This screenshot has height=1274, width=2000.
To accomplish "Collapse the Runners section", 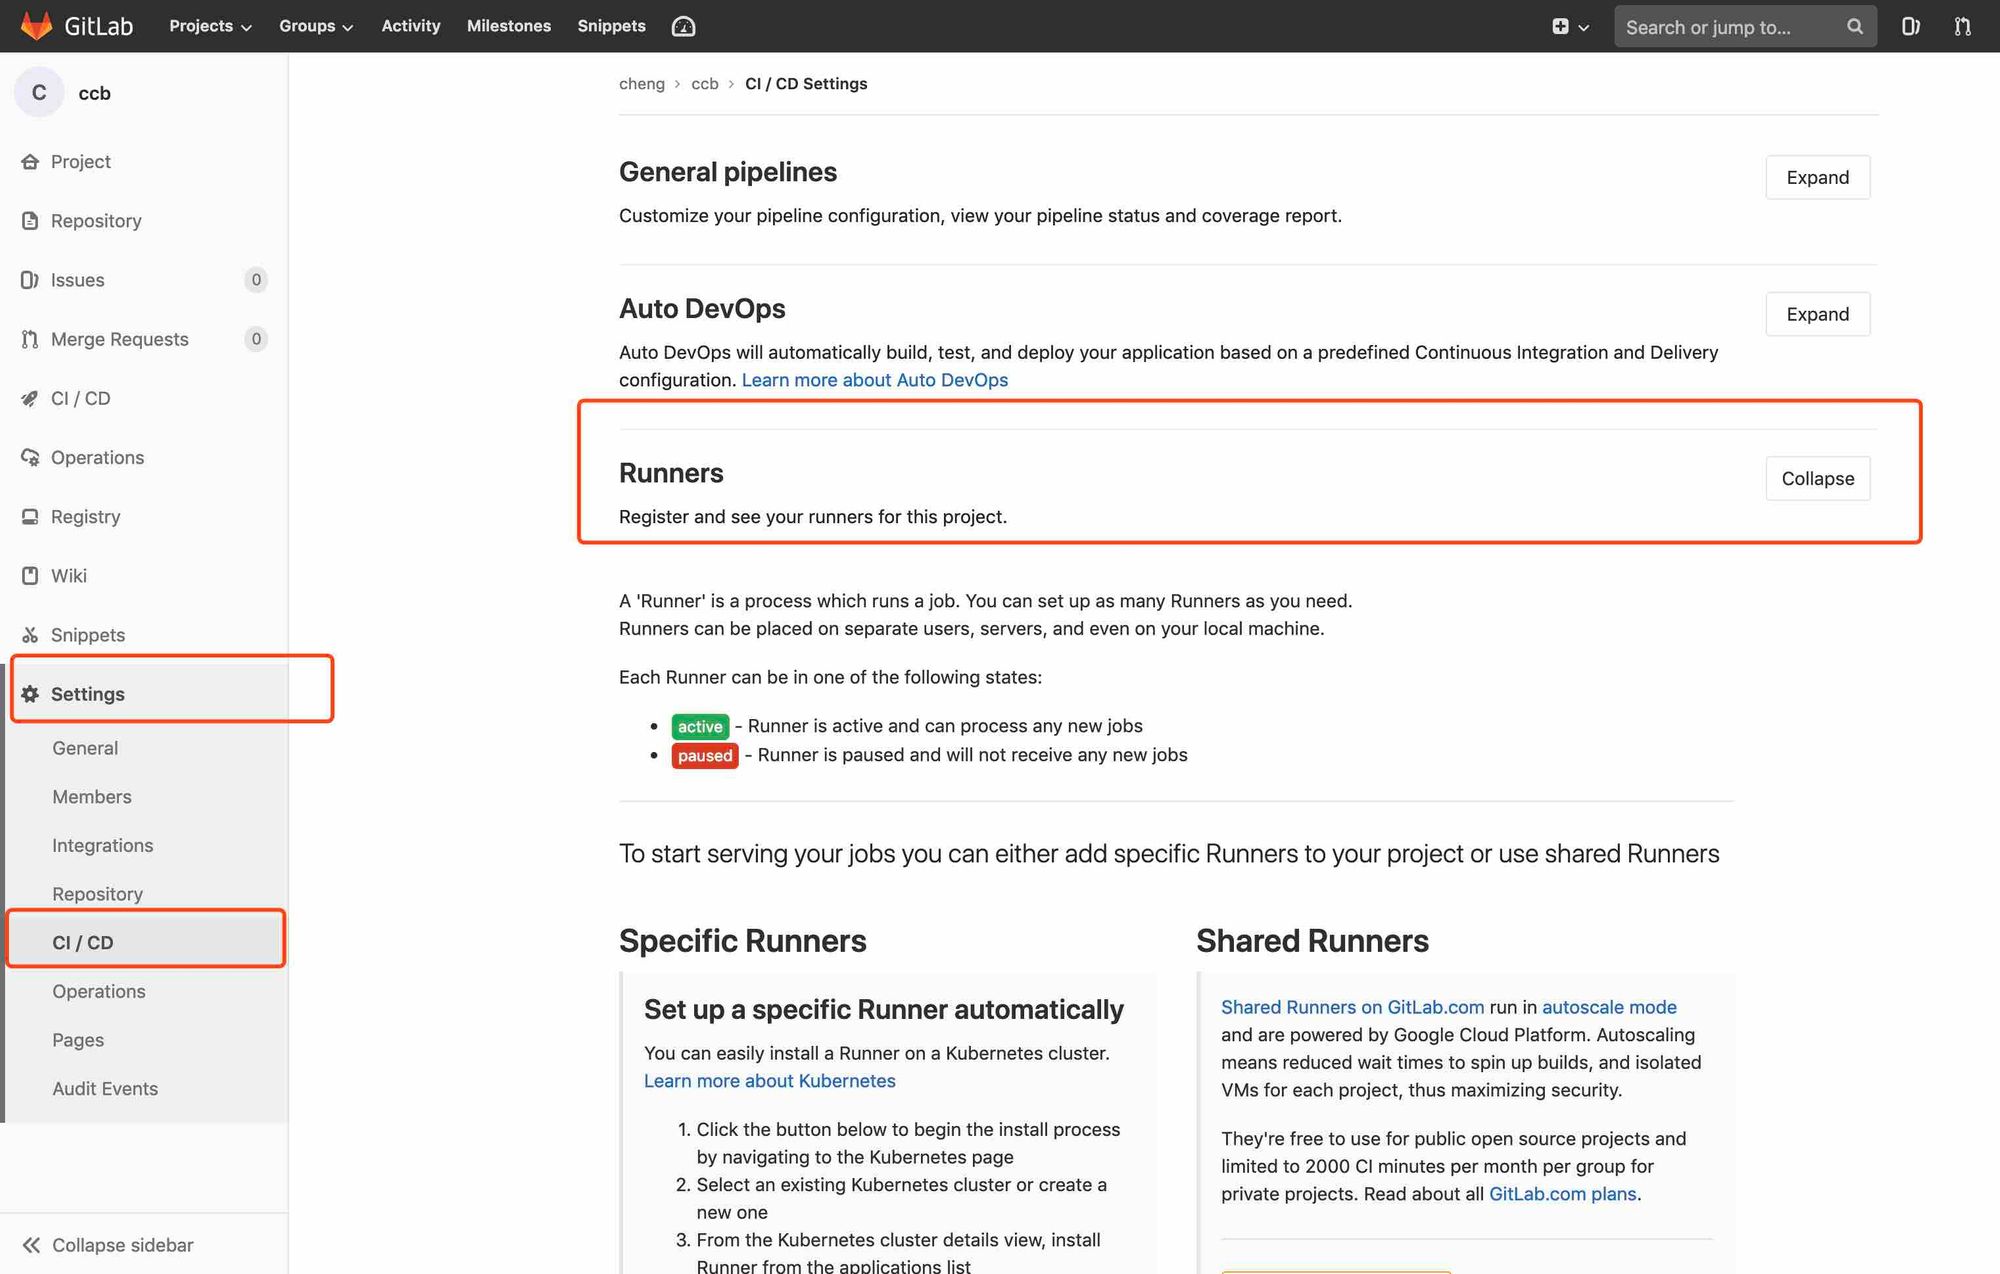I will coord(1817,478).
